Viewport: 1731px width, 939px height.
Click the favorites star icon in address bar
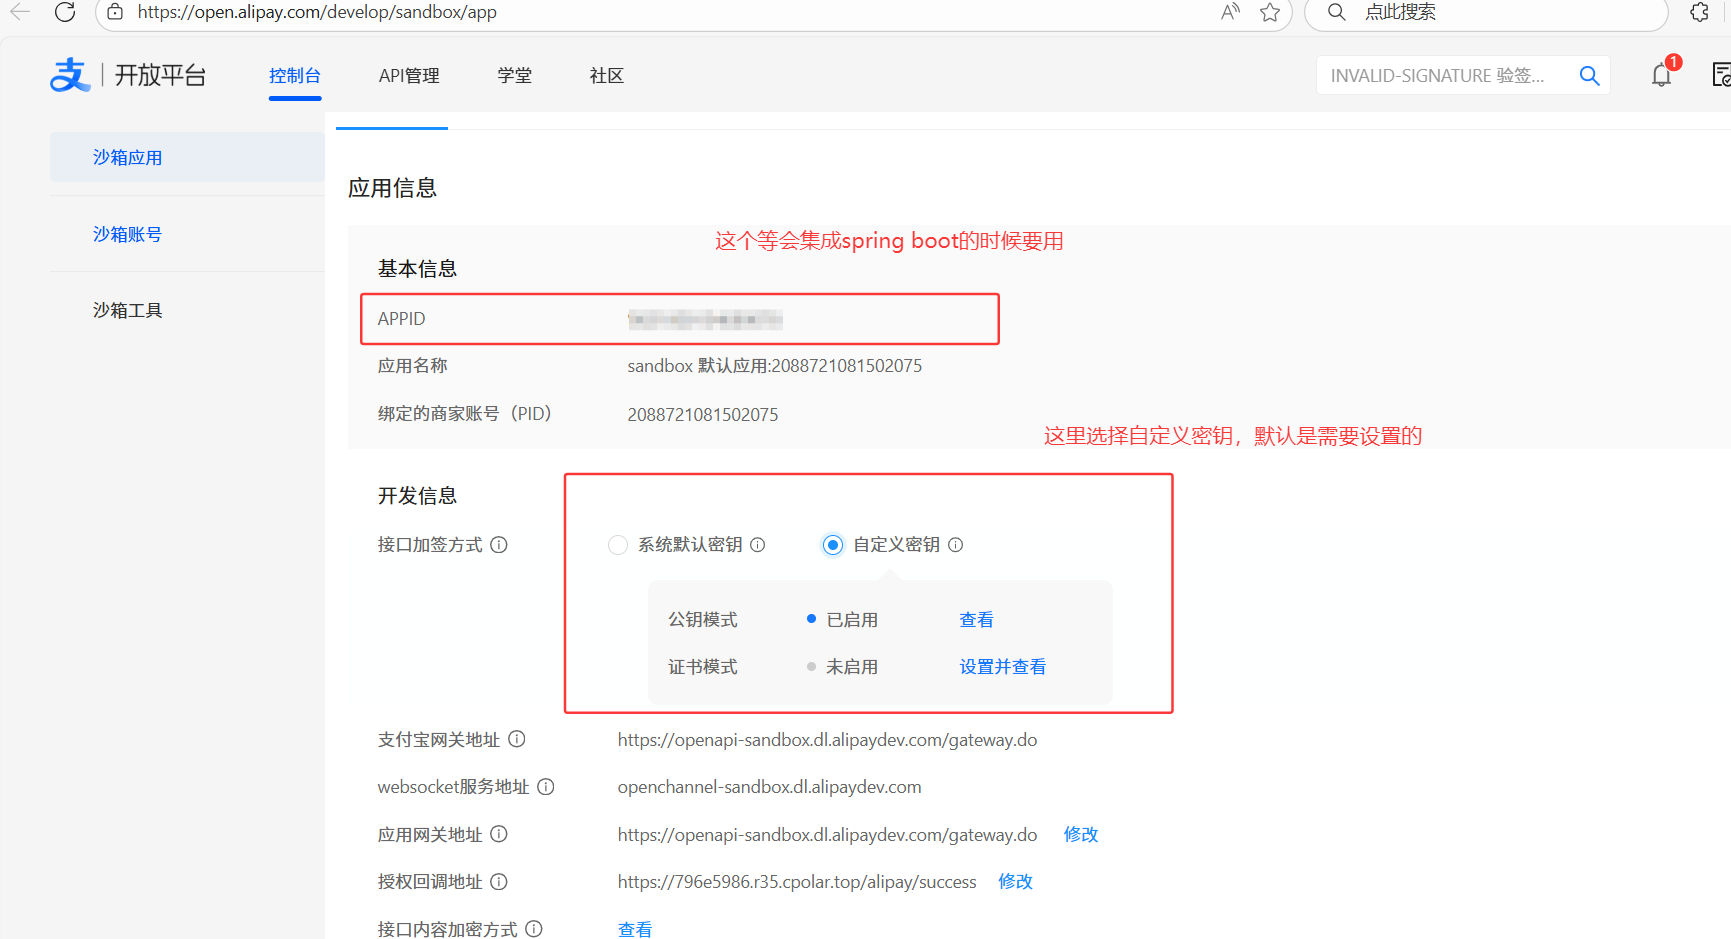[x=1270, y=12]
